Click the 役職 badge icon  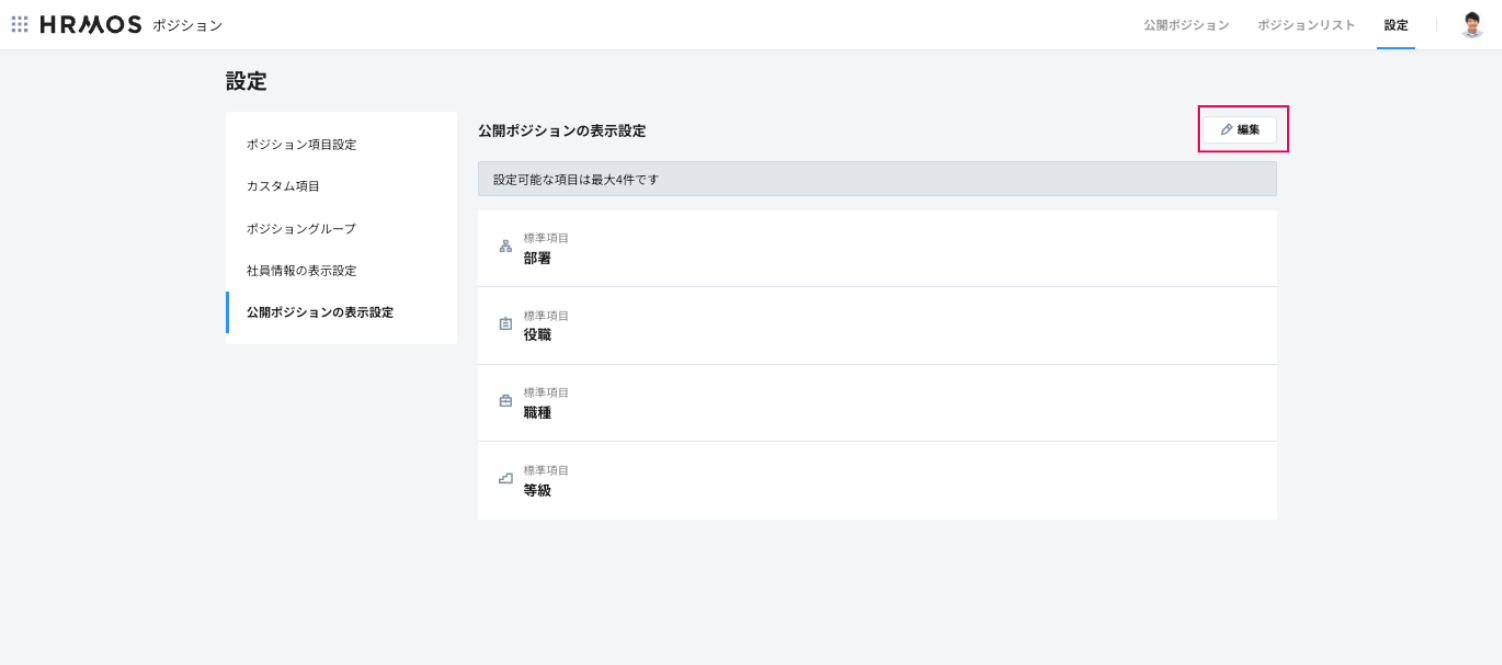click(505, 324)
